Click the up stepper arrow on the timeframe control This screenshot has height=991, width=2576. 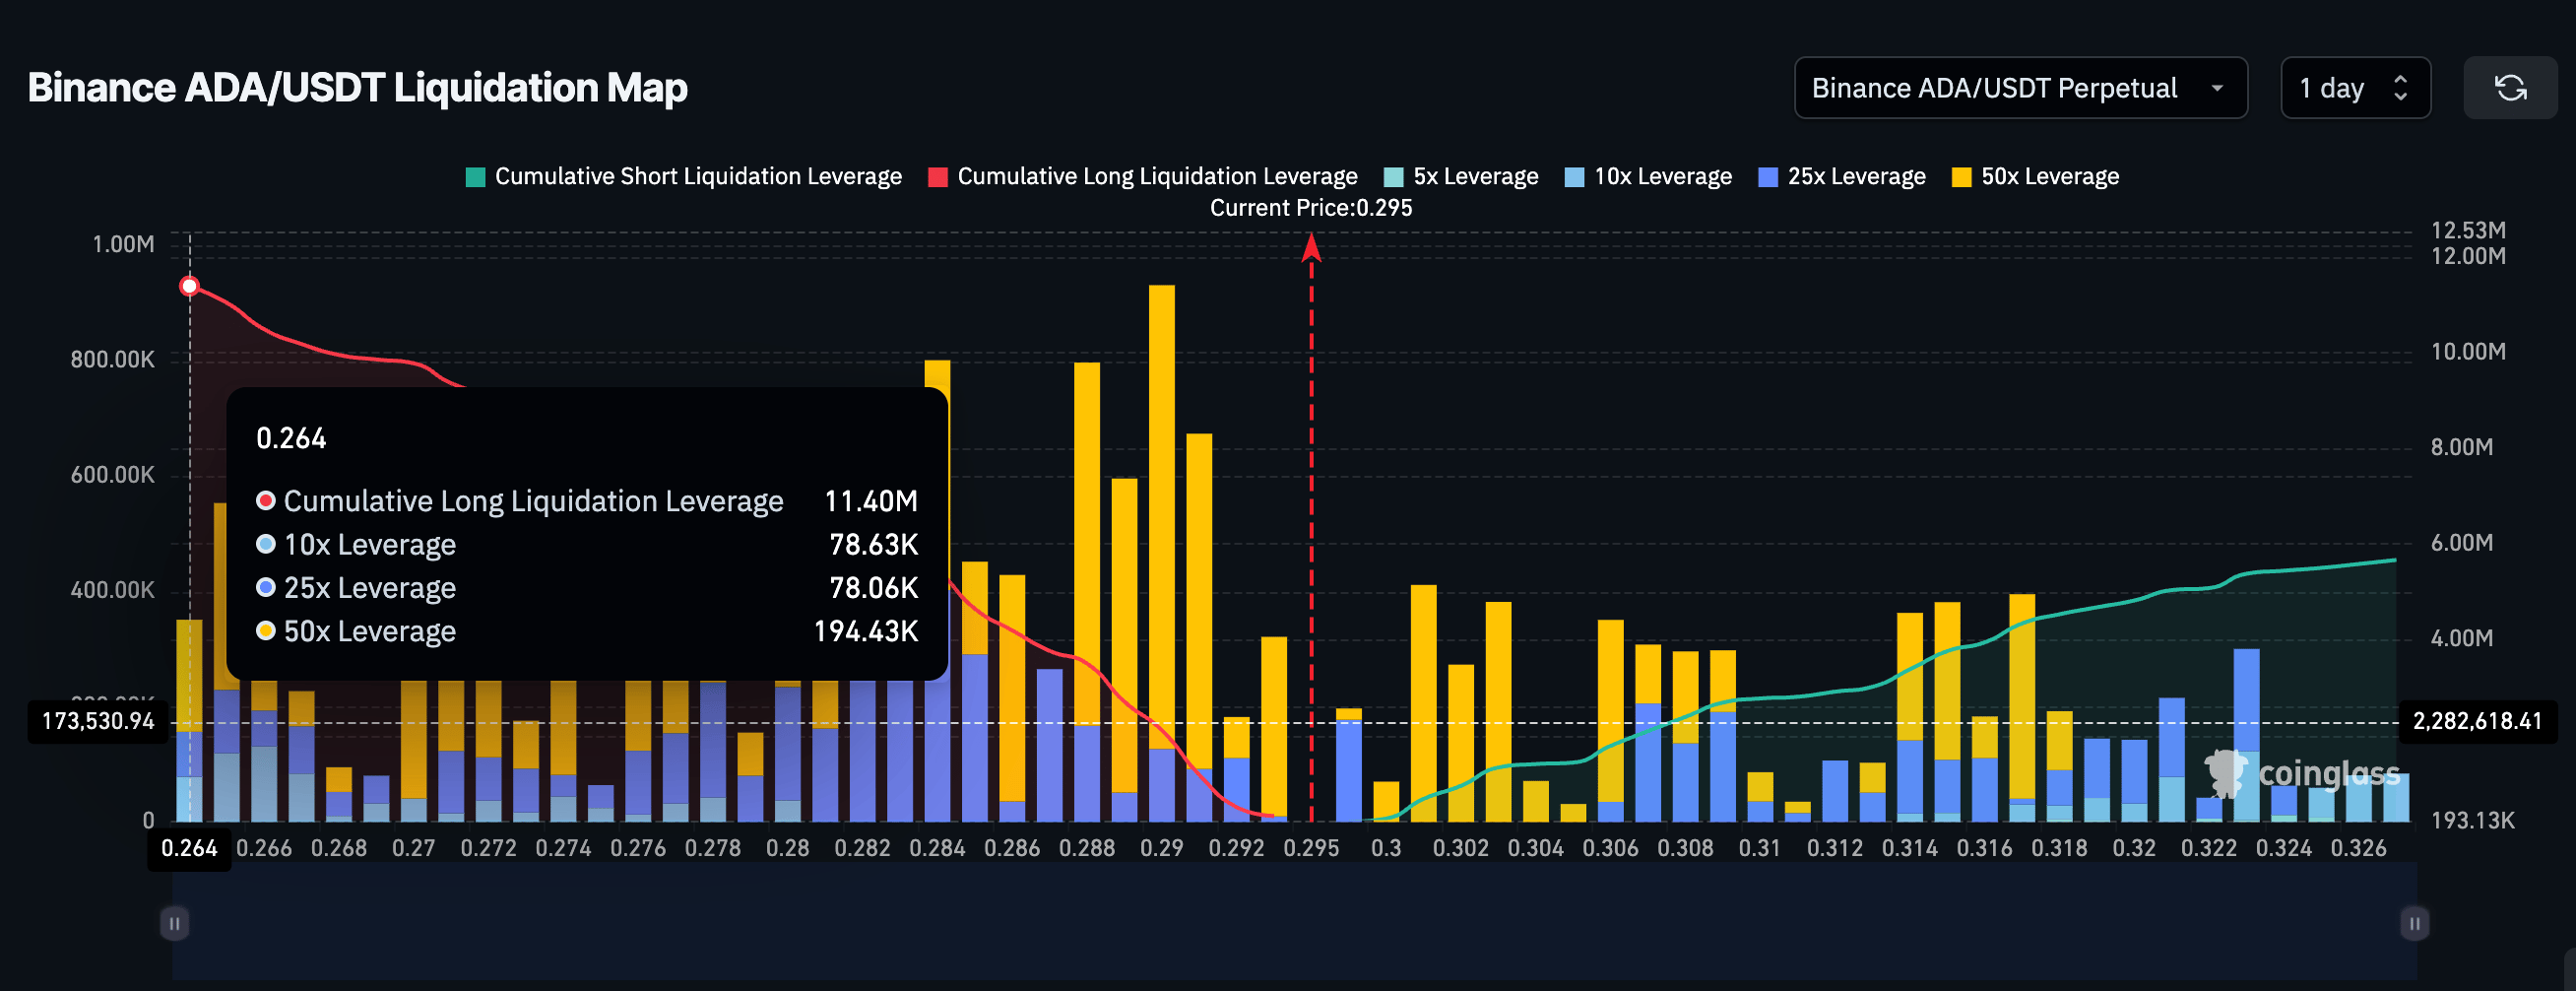click(2404, 78)
